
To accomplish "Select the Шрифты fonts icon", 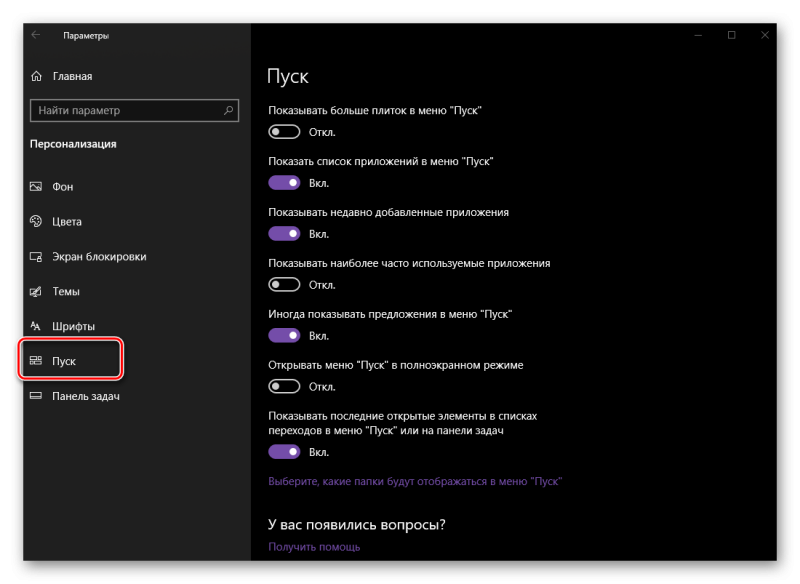I will 35,326.
